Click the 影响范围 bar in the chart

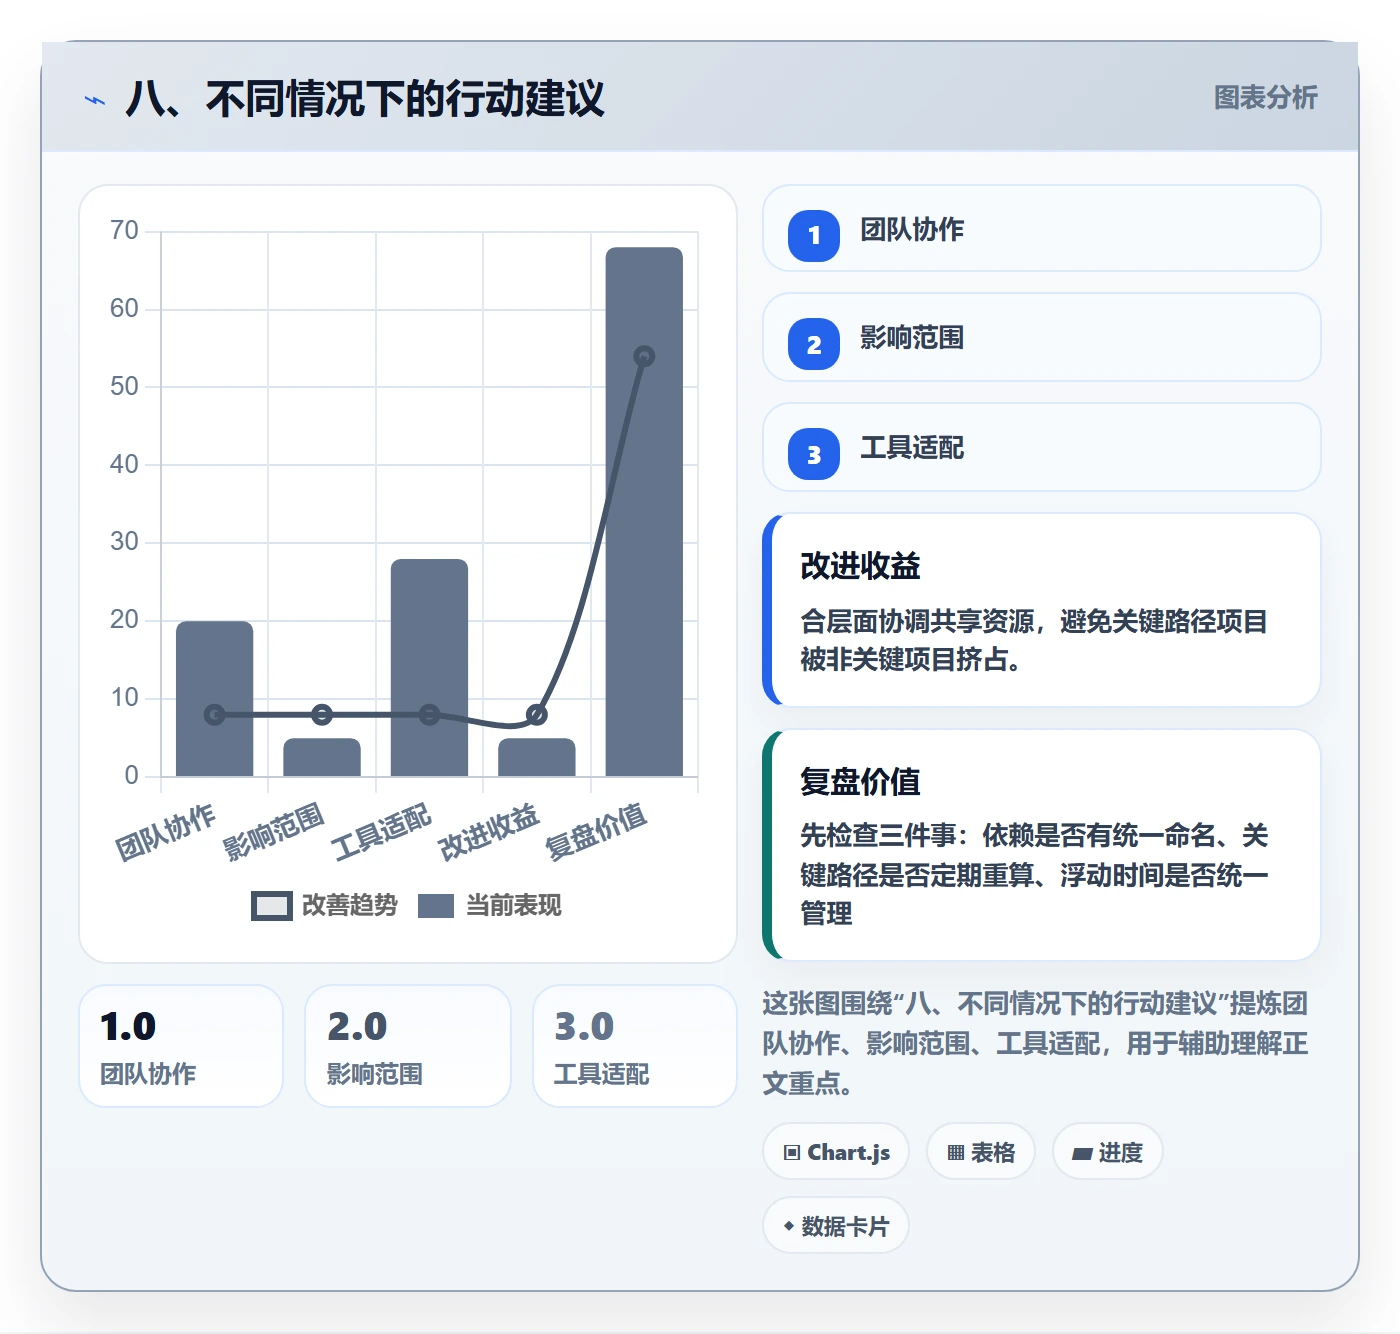(322, 757)
